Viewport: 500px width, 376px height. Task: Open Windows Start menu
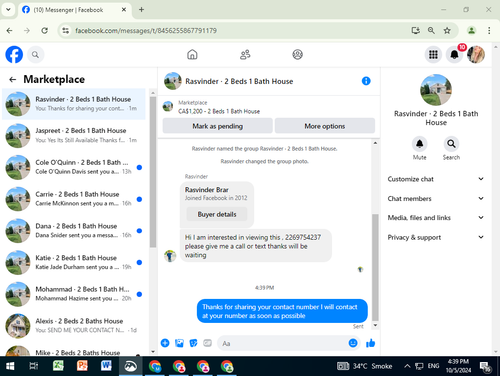tap(10, 366)
